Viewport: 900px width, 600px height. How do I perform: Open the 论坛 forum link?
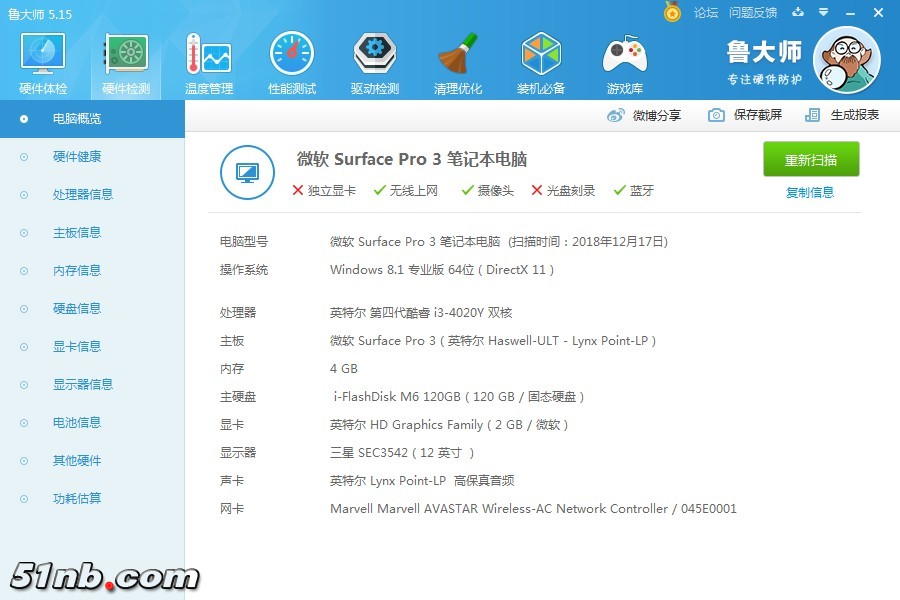coord(706,13)
